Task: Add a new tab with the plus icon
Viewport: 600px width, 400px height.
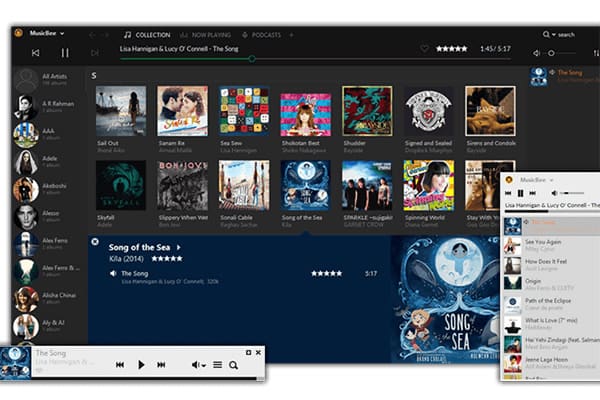Action: (x=291, y=35)
